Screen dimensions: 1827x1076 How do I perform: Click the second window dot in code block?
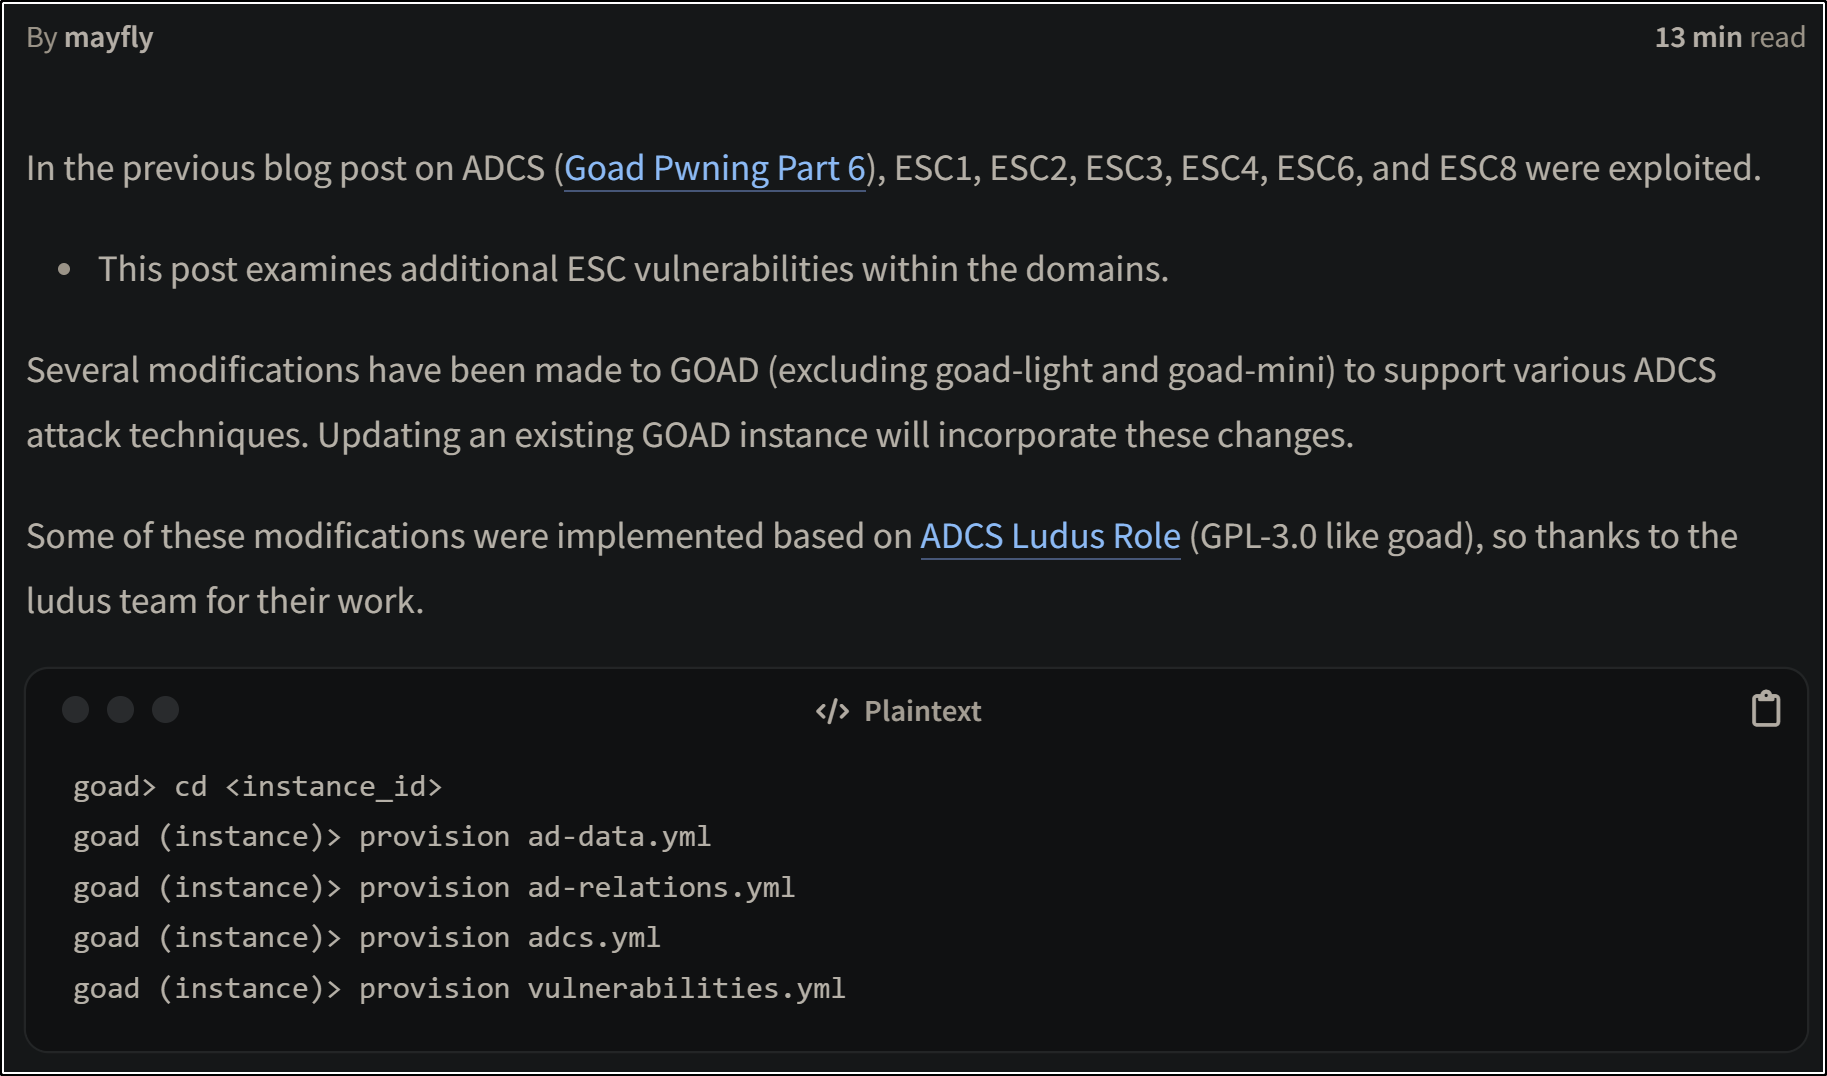click(121, 709)
